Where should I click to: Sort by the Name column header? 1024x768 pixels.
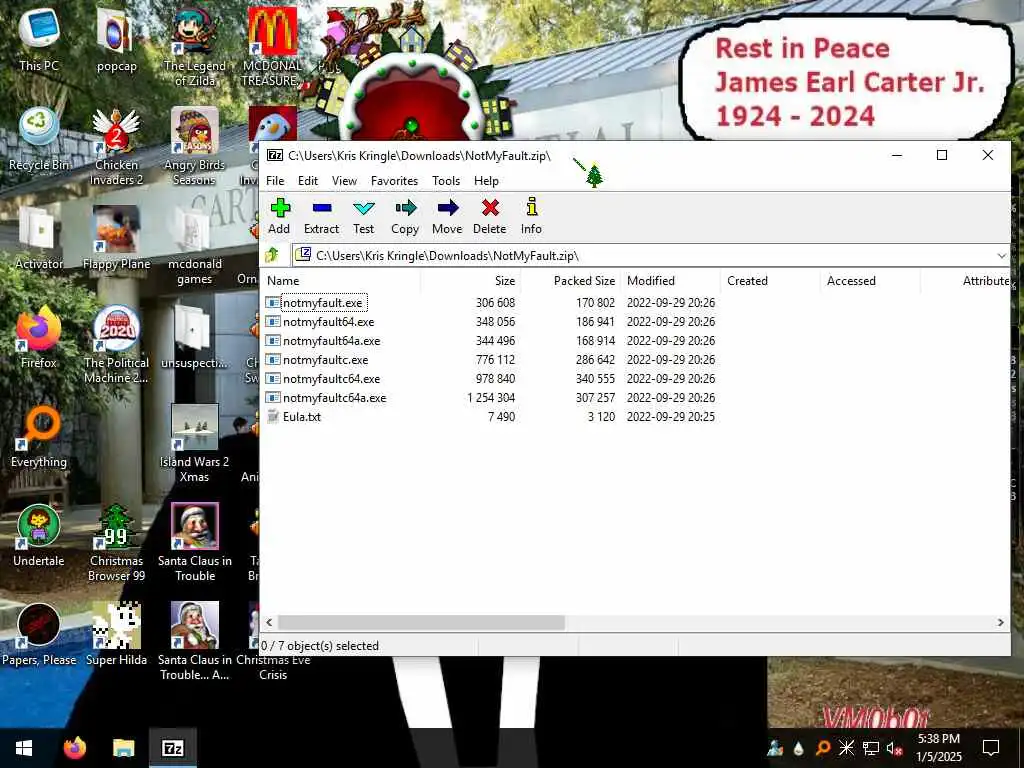340,281
